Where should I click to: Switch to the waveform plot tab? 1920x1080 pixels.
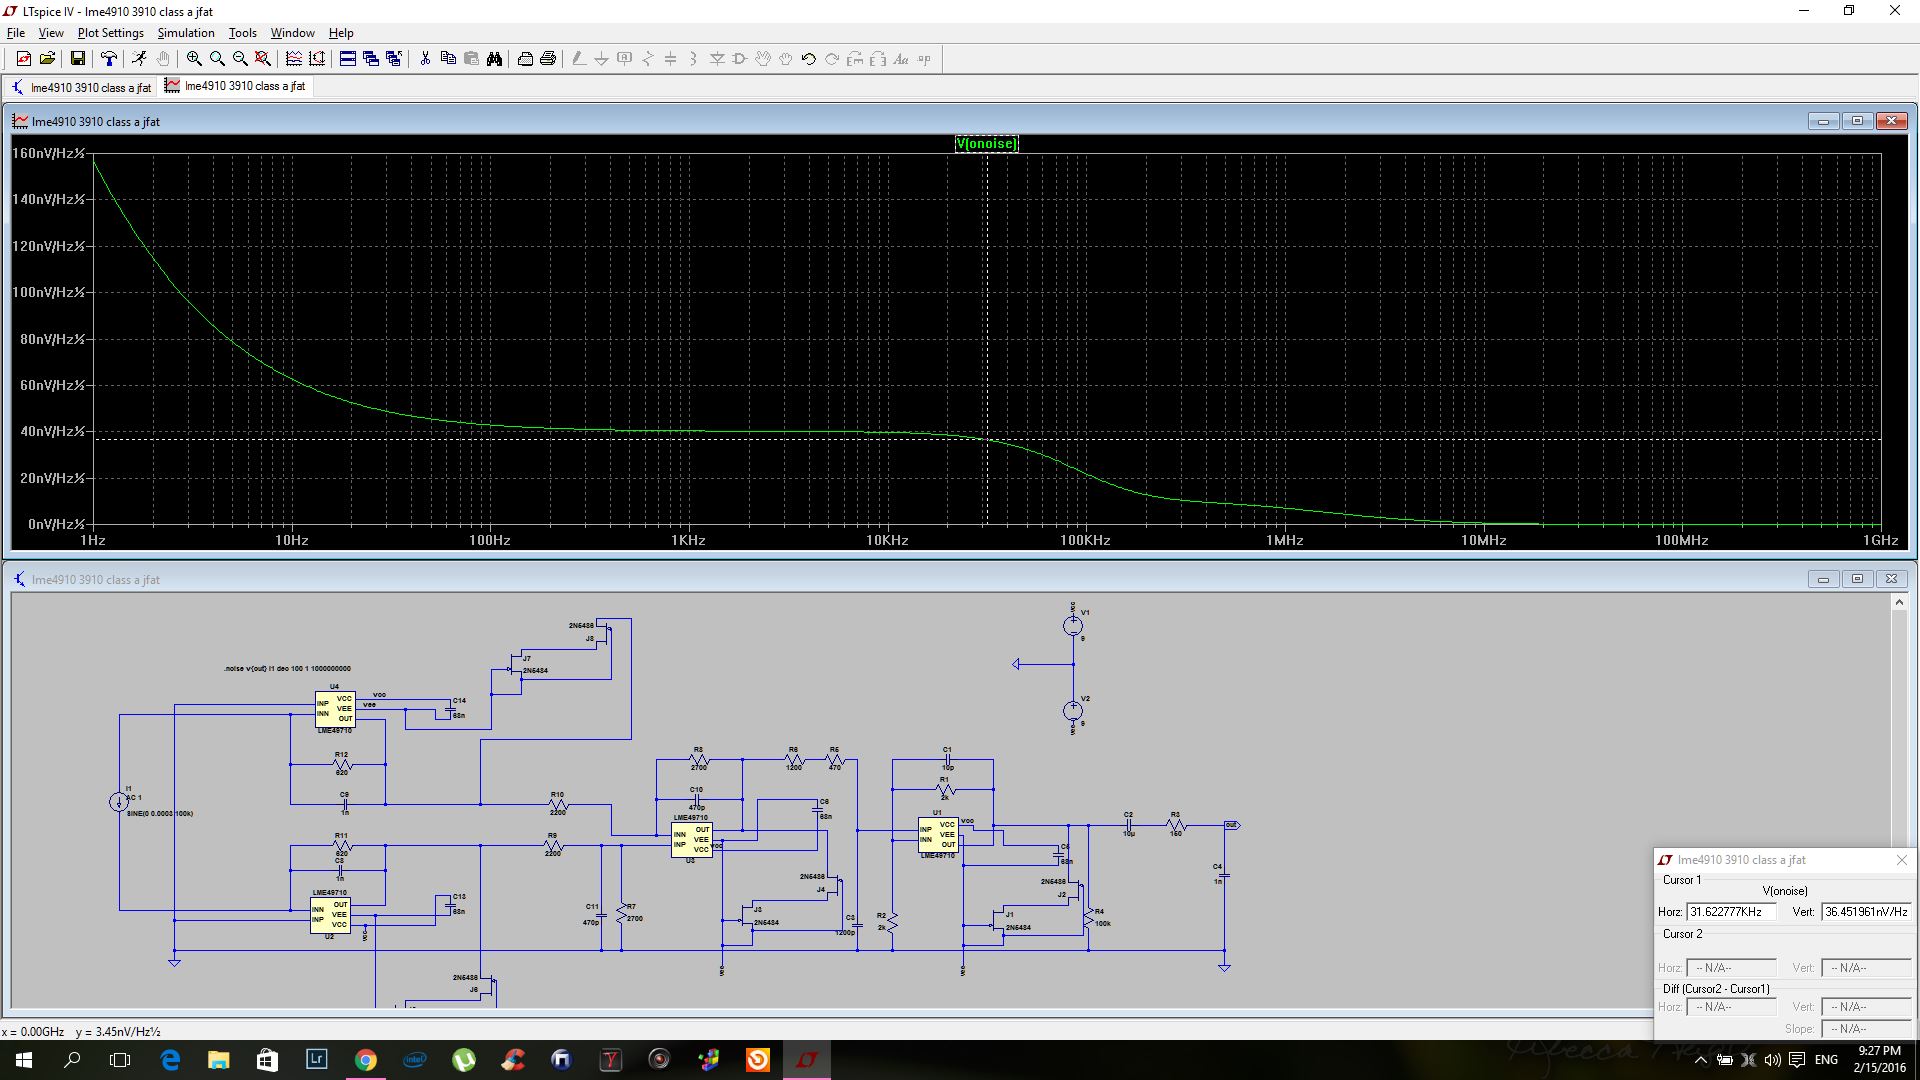click(x=235, y=86)
